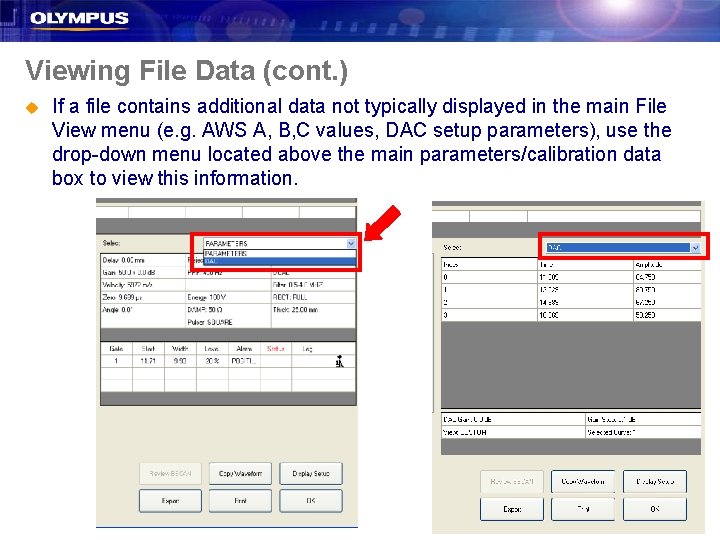The image size is (720, 540).
Task: Click Print in the PARAMETERS view
Action: (x=240, y=501)
